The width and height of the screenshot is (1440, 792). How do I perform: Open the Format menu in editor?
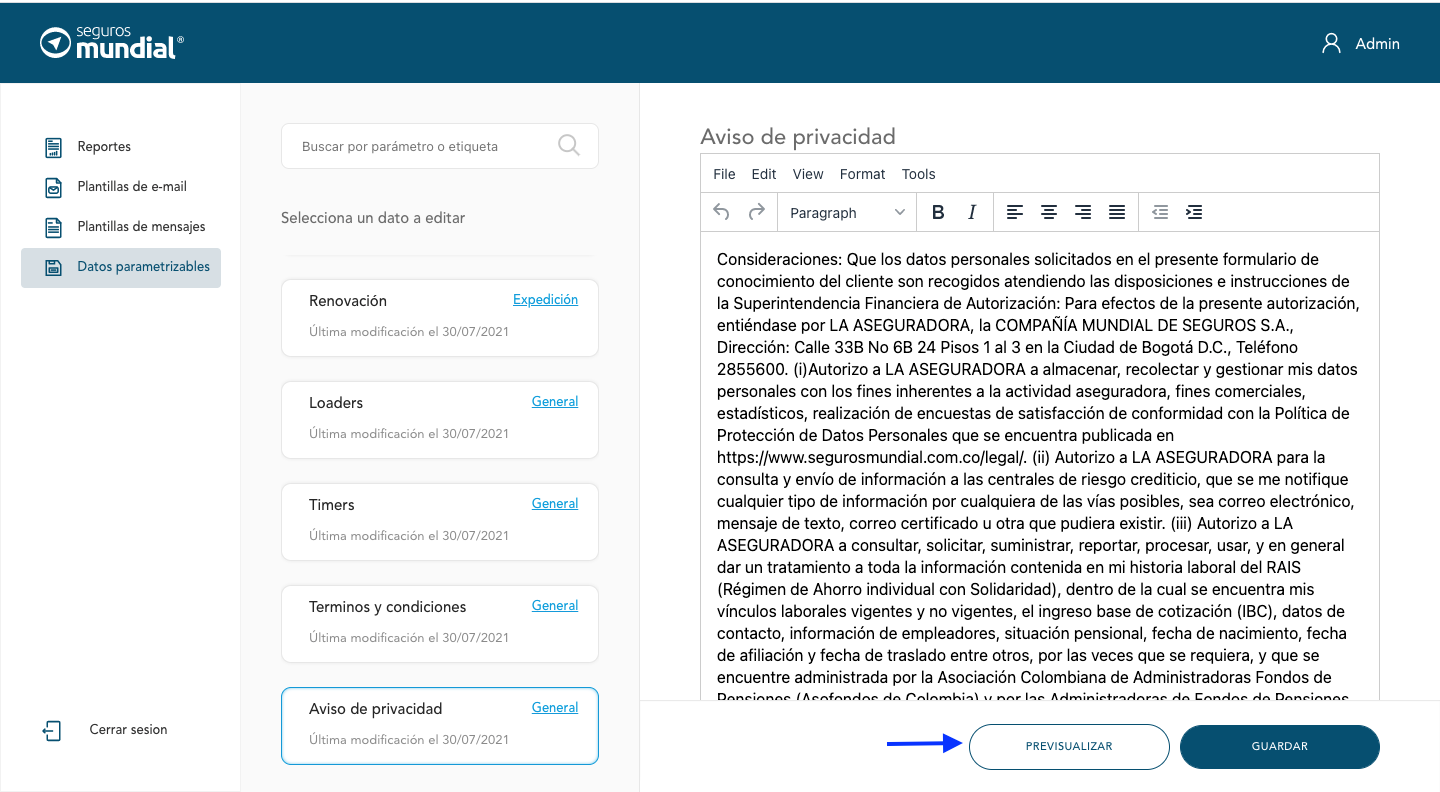(x=863, y=174)
